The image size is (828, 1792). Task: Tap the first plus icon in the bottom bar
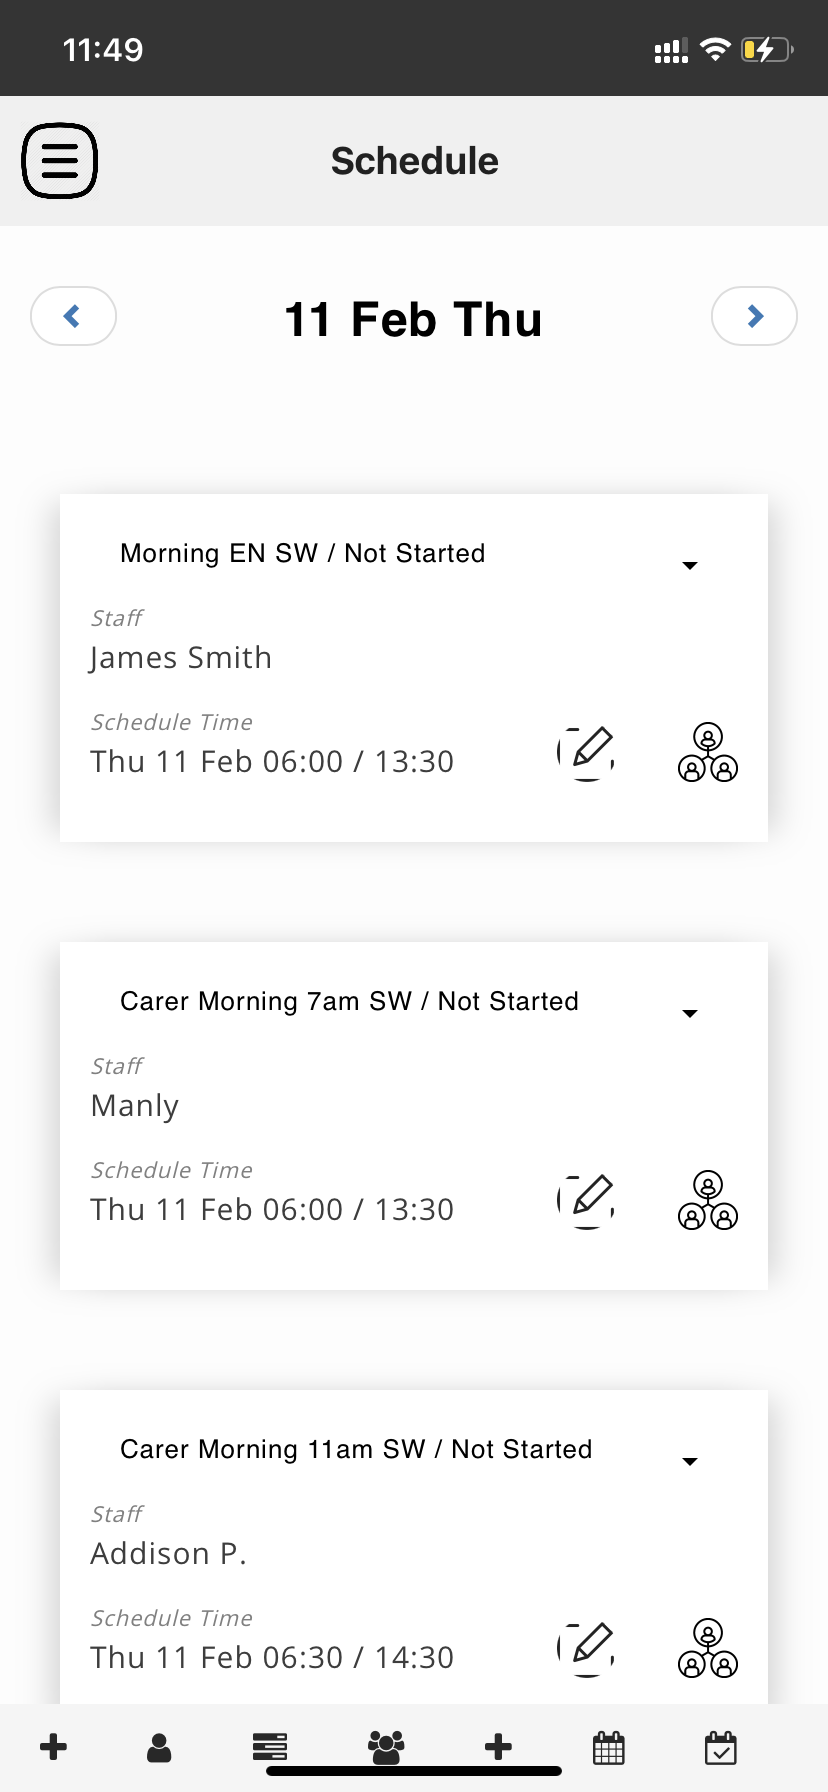point(53,1747)
